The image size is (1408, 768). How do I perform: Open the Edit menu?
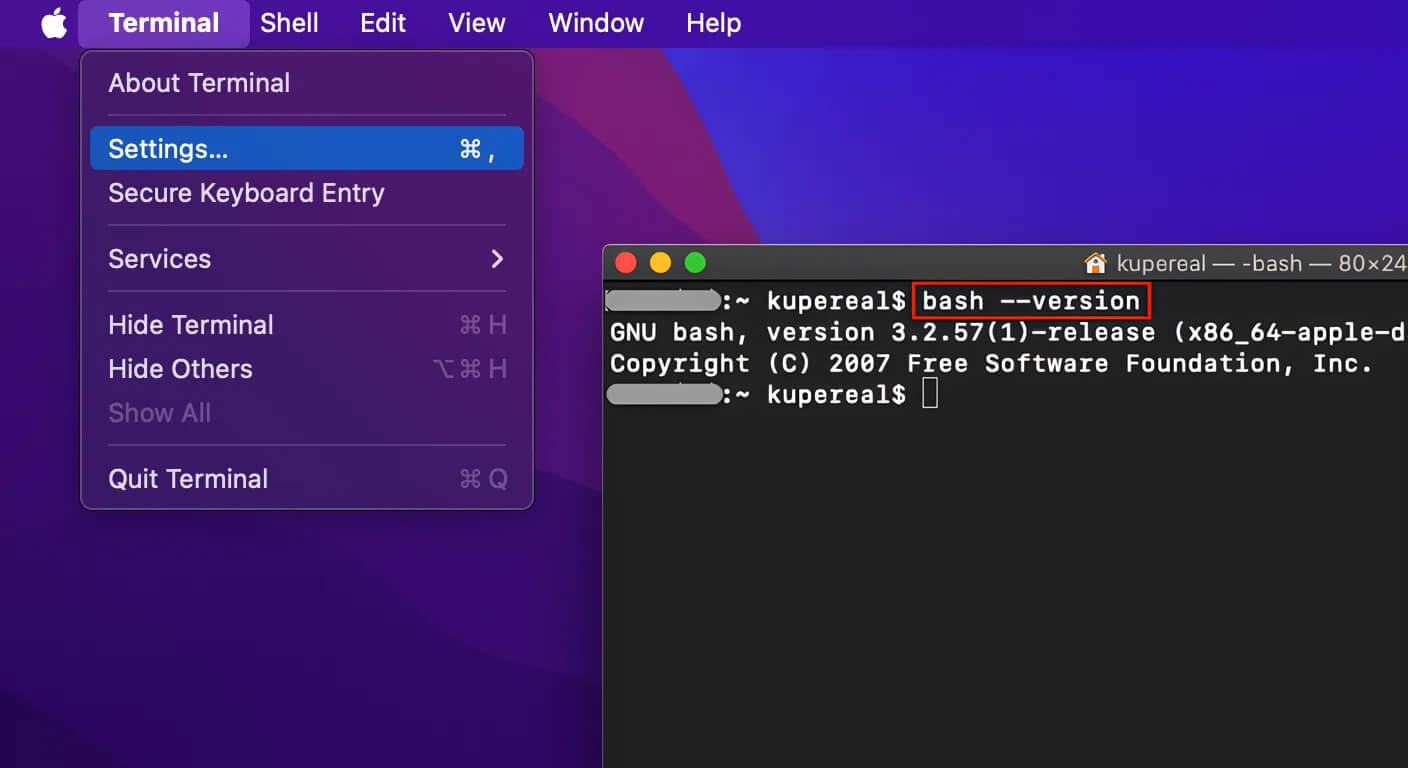[383, 23]
